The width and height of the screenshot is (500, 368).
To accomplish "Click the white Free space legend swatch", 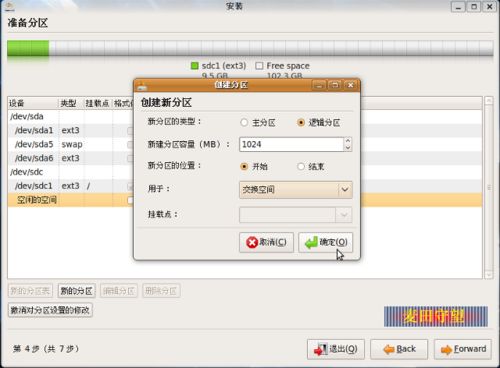I will (x=259, y=66).
